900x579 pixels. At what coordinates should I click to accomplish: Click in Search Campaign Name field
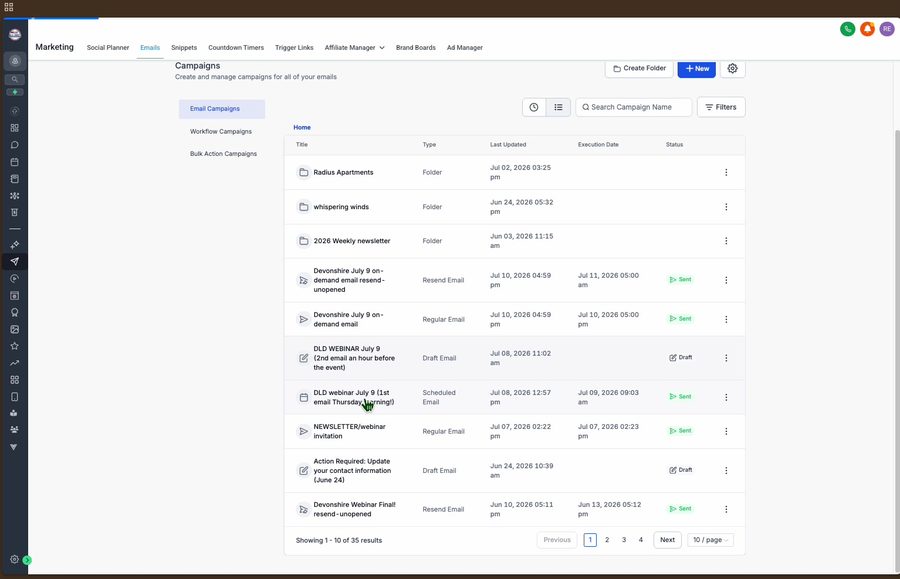point(634,107)
